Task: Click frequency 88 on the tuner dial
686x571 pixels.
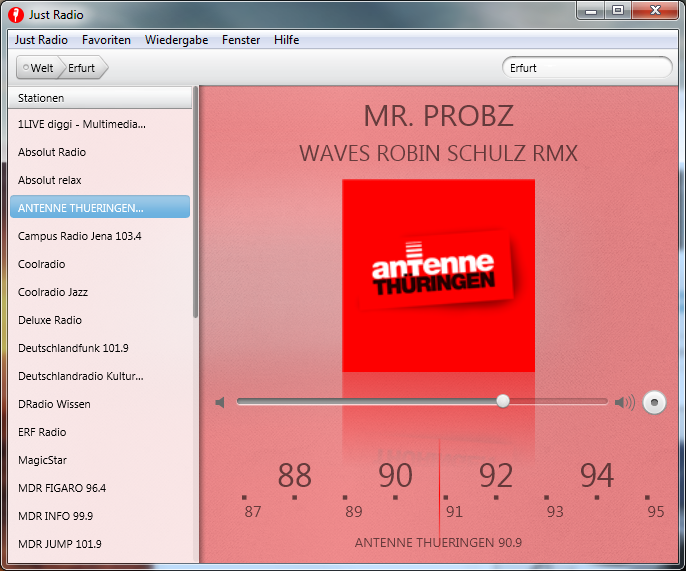Action: coord(294,476)
